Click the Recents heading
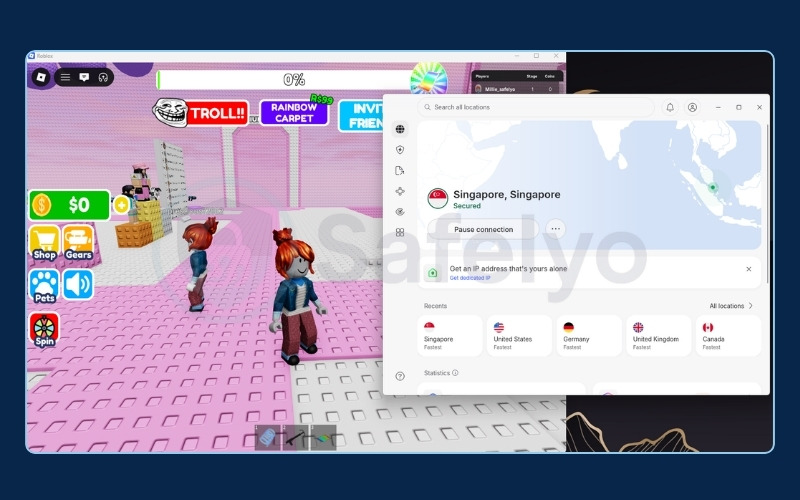 (x=435, y=306)
